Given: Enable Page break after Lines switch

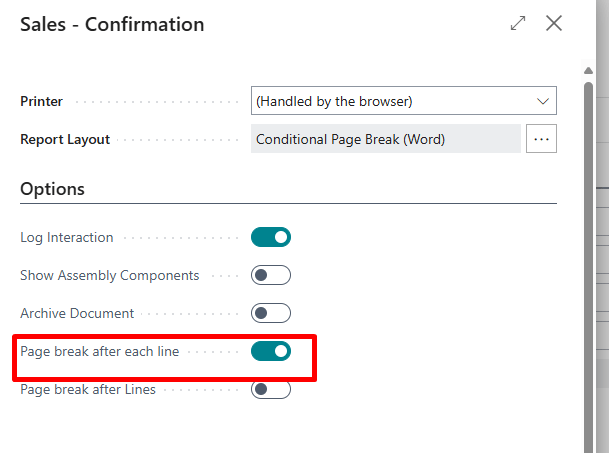Looking at the screenshot, I should point(271,389).
